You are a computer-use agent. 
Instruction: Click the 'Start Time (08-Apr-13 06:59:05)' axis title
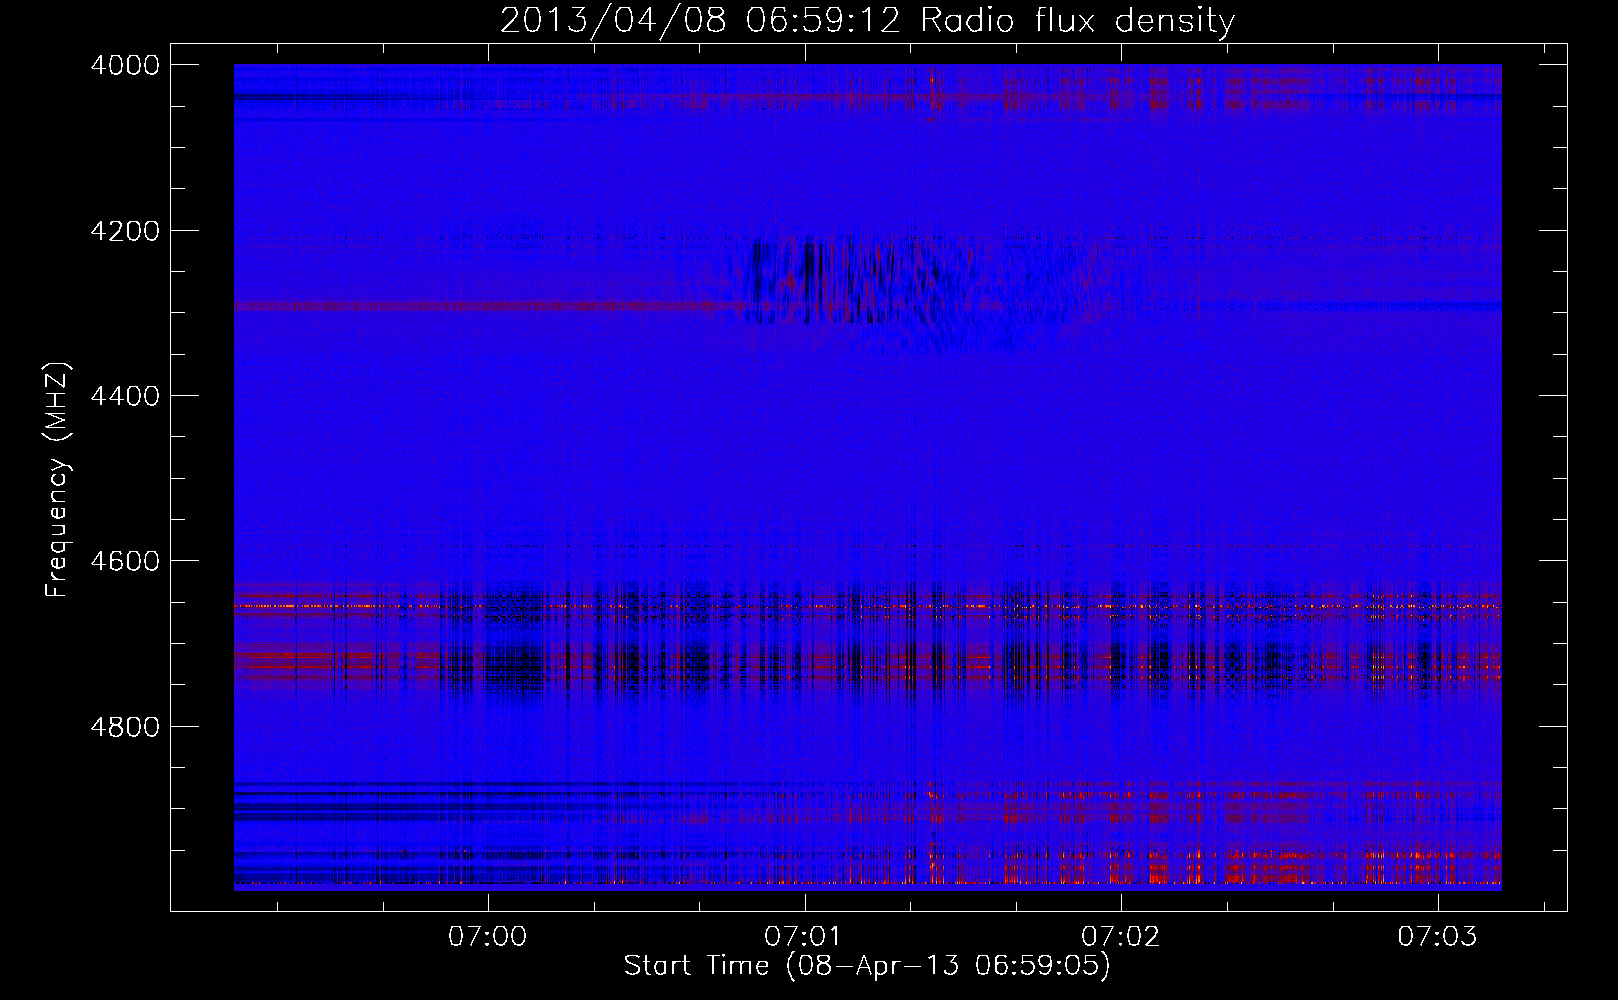click(867, 966)
